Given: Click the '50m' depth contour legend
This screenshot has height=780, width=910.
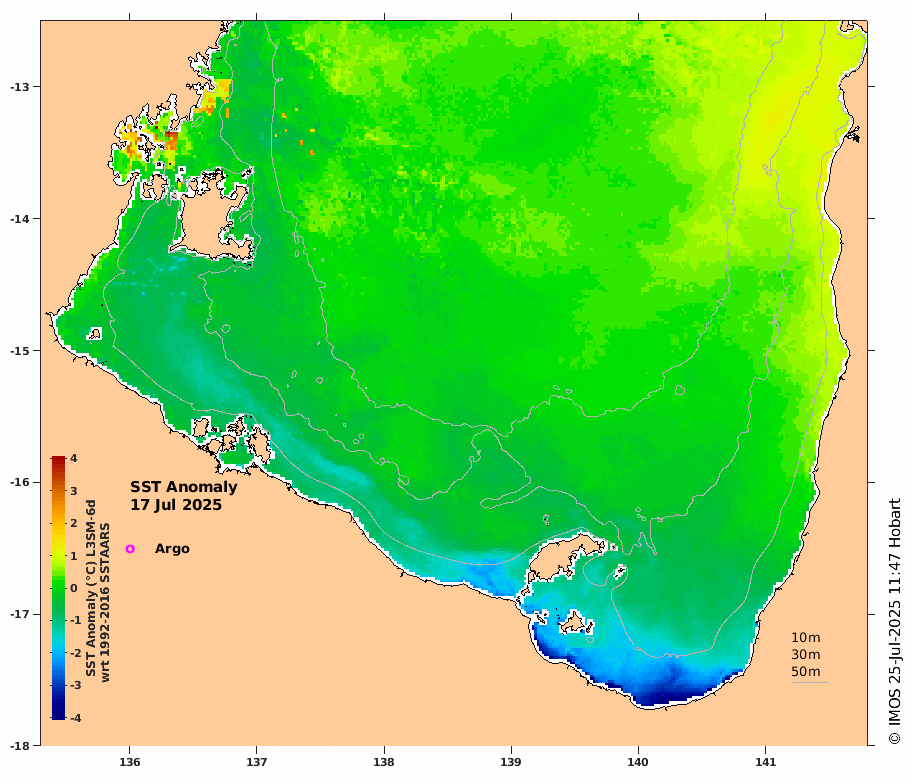Looking at the screenshot, I should pyautogui.click(x=806, y=671).
